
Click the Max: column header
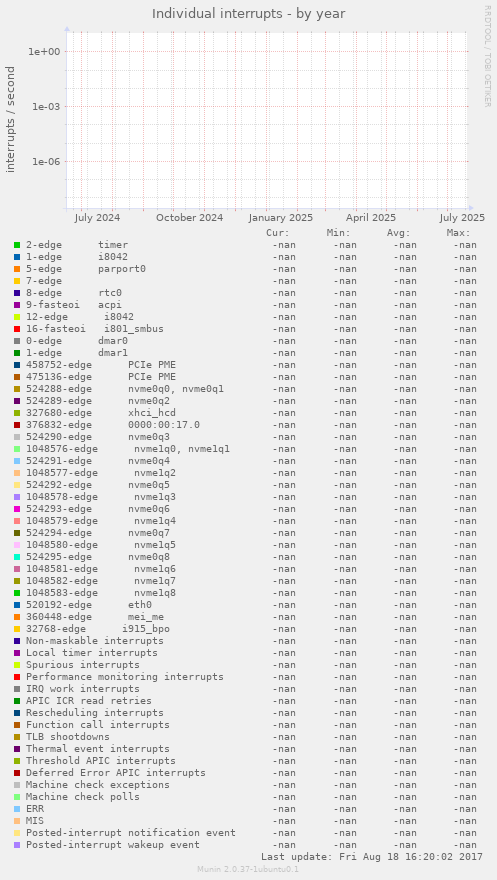tap(458, 233)
